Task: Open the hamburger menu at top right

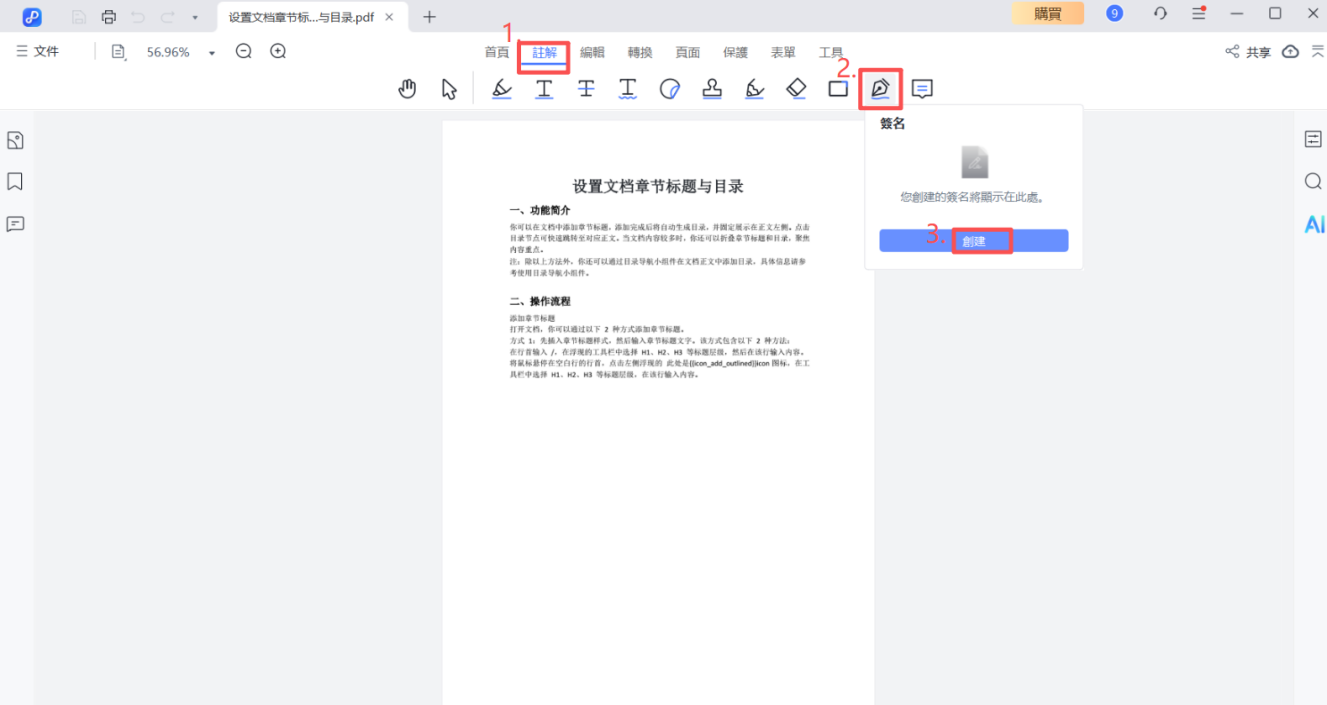Action: 1197,15
